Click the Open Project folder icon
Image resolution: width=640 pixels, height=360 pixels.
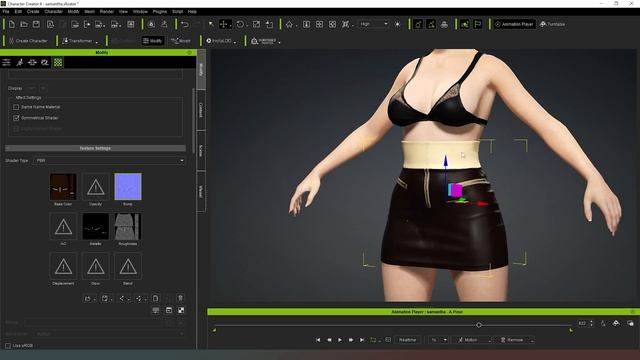24,24
